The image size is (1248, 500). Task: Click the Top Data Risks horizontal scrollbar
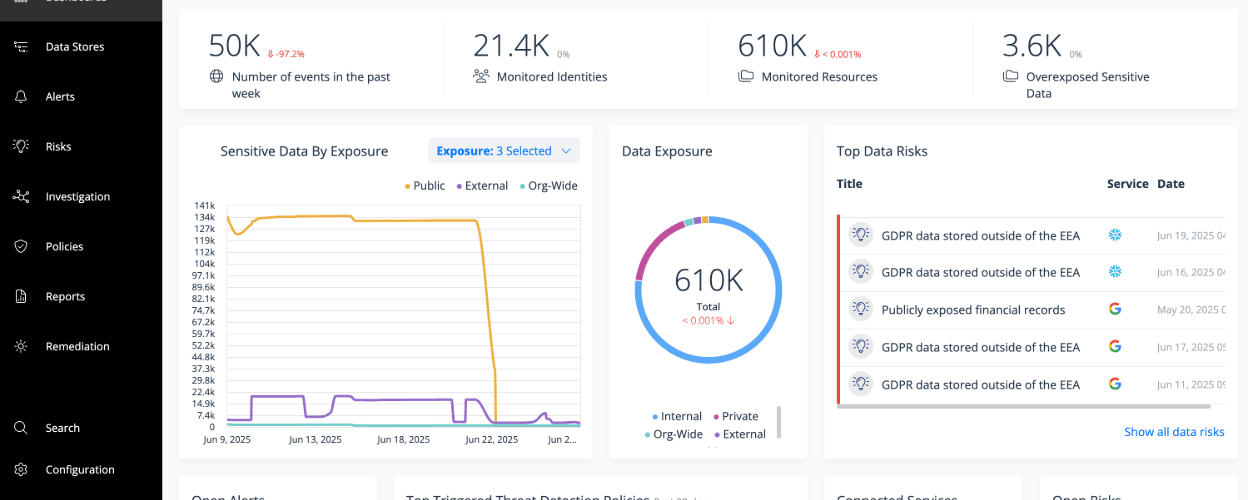(x=1023, y=406)
